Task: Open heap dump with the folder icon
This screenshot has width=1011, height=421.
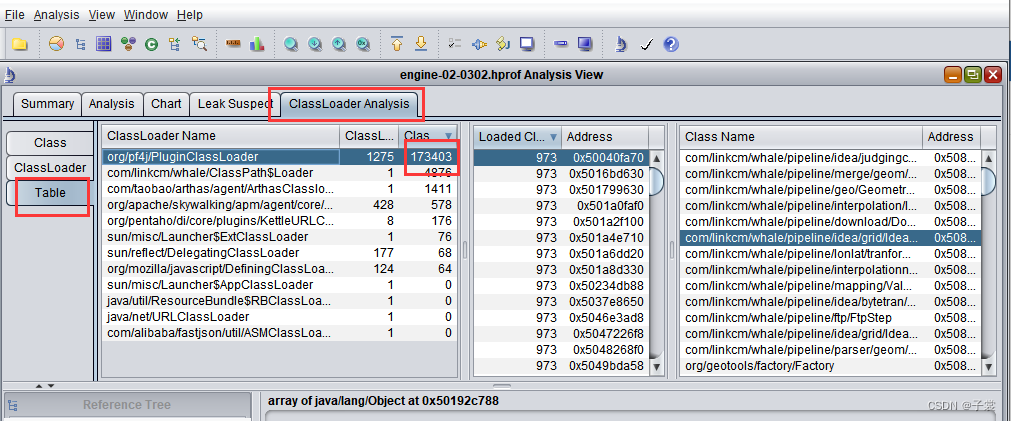Action: pyautogui.click(x=20, y=44)
